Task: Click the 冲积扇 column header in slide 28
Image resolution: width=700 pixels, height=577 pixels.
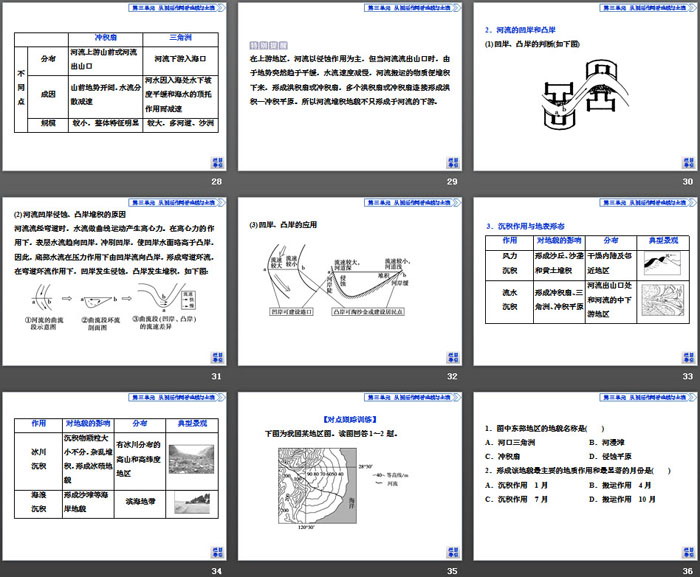Action: 106,38
